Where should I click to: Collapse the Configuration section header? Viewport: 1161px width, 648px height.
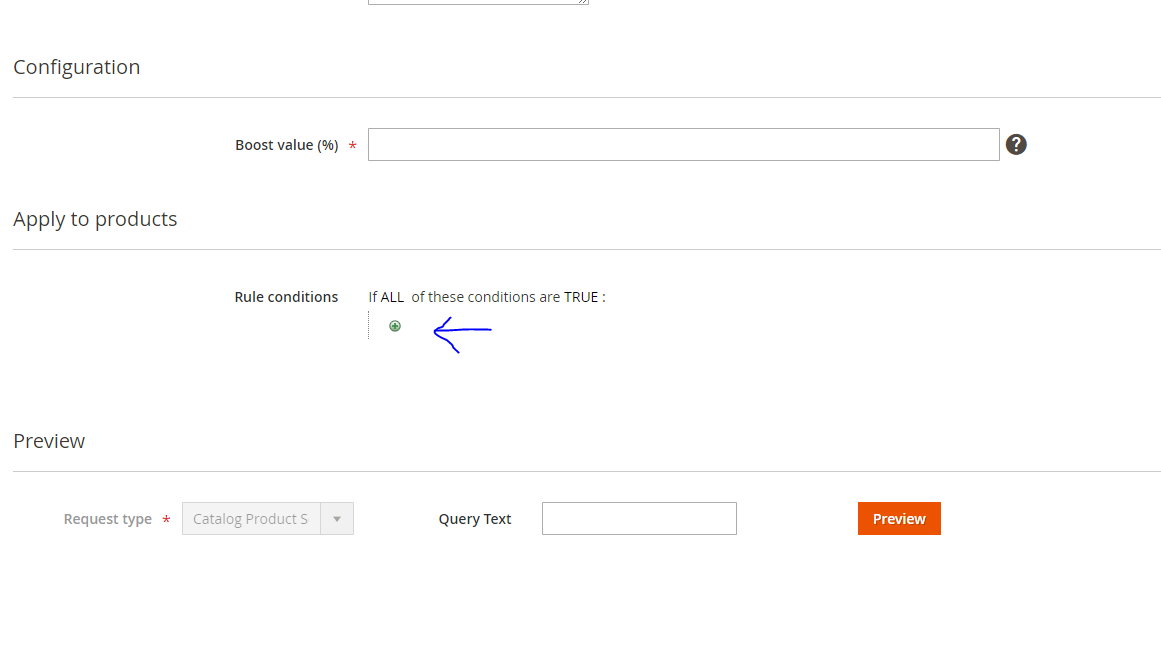76,67
